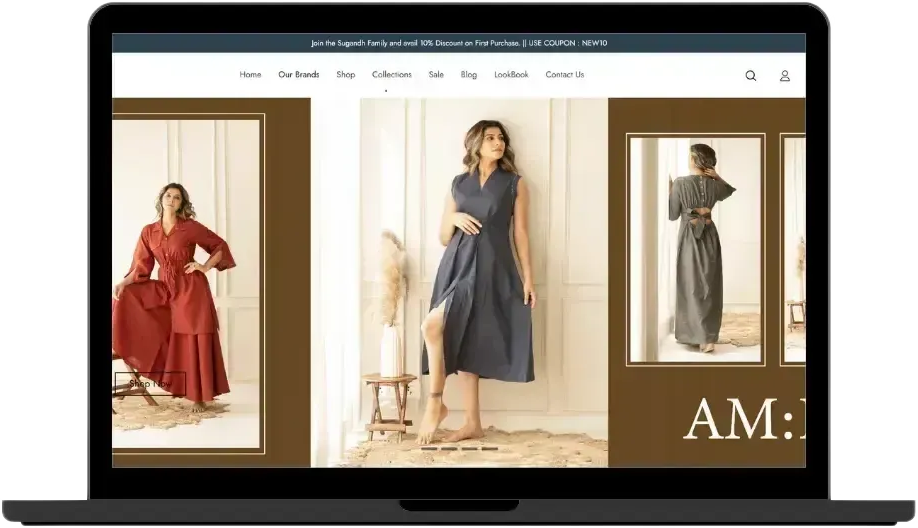Open the search magnifier icon

click(750, 75)
